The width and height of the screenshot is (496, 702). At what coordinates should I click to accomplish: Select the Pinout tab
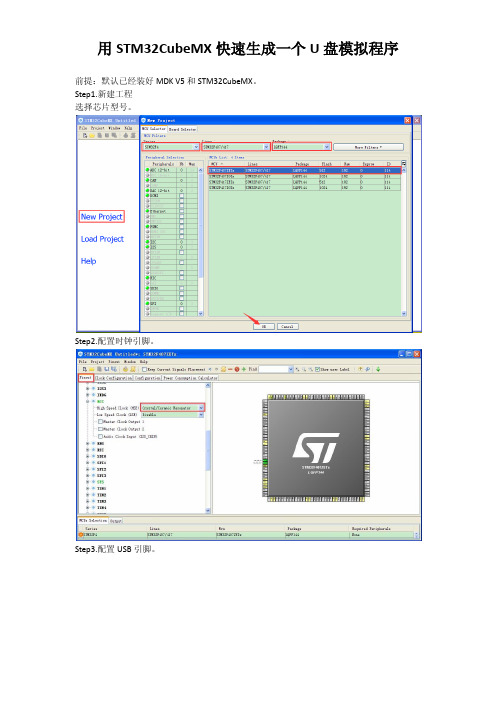[86, 378]
